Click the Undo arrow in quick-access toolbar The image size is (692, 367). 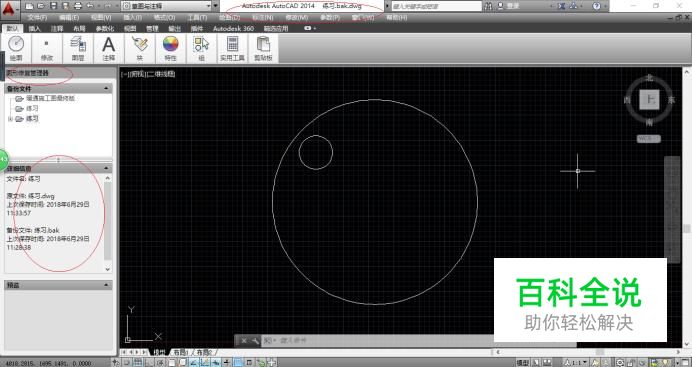point(90,6)
